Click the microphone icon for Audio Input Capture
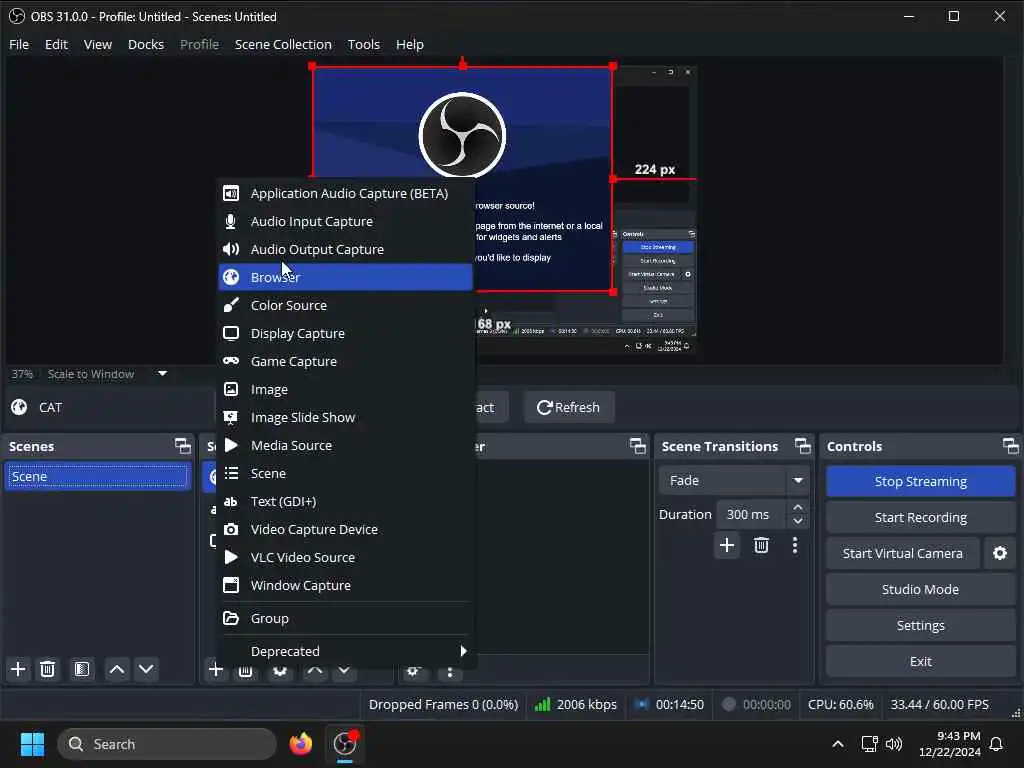Viewport: 1024px width, 768px height. coord(231,221)
